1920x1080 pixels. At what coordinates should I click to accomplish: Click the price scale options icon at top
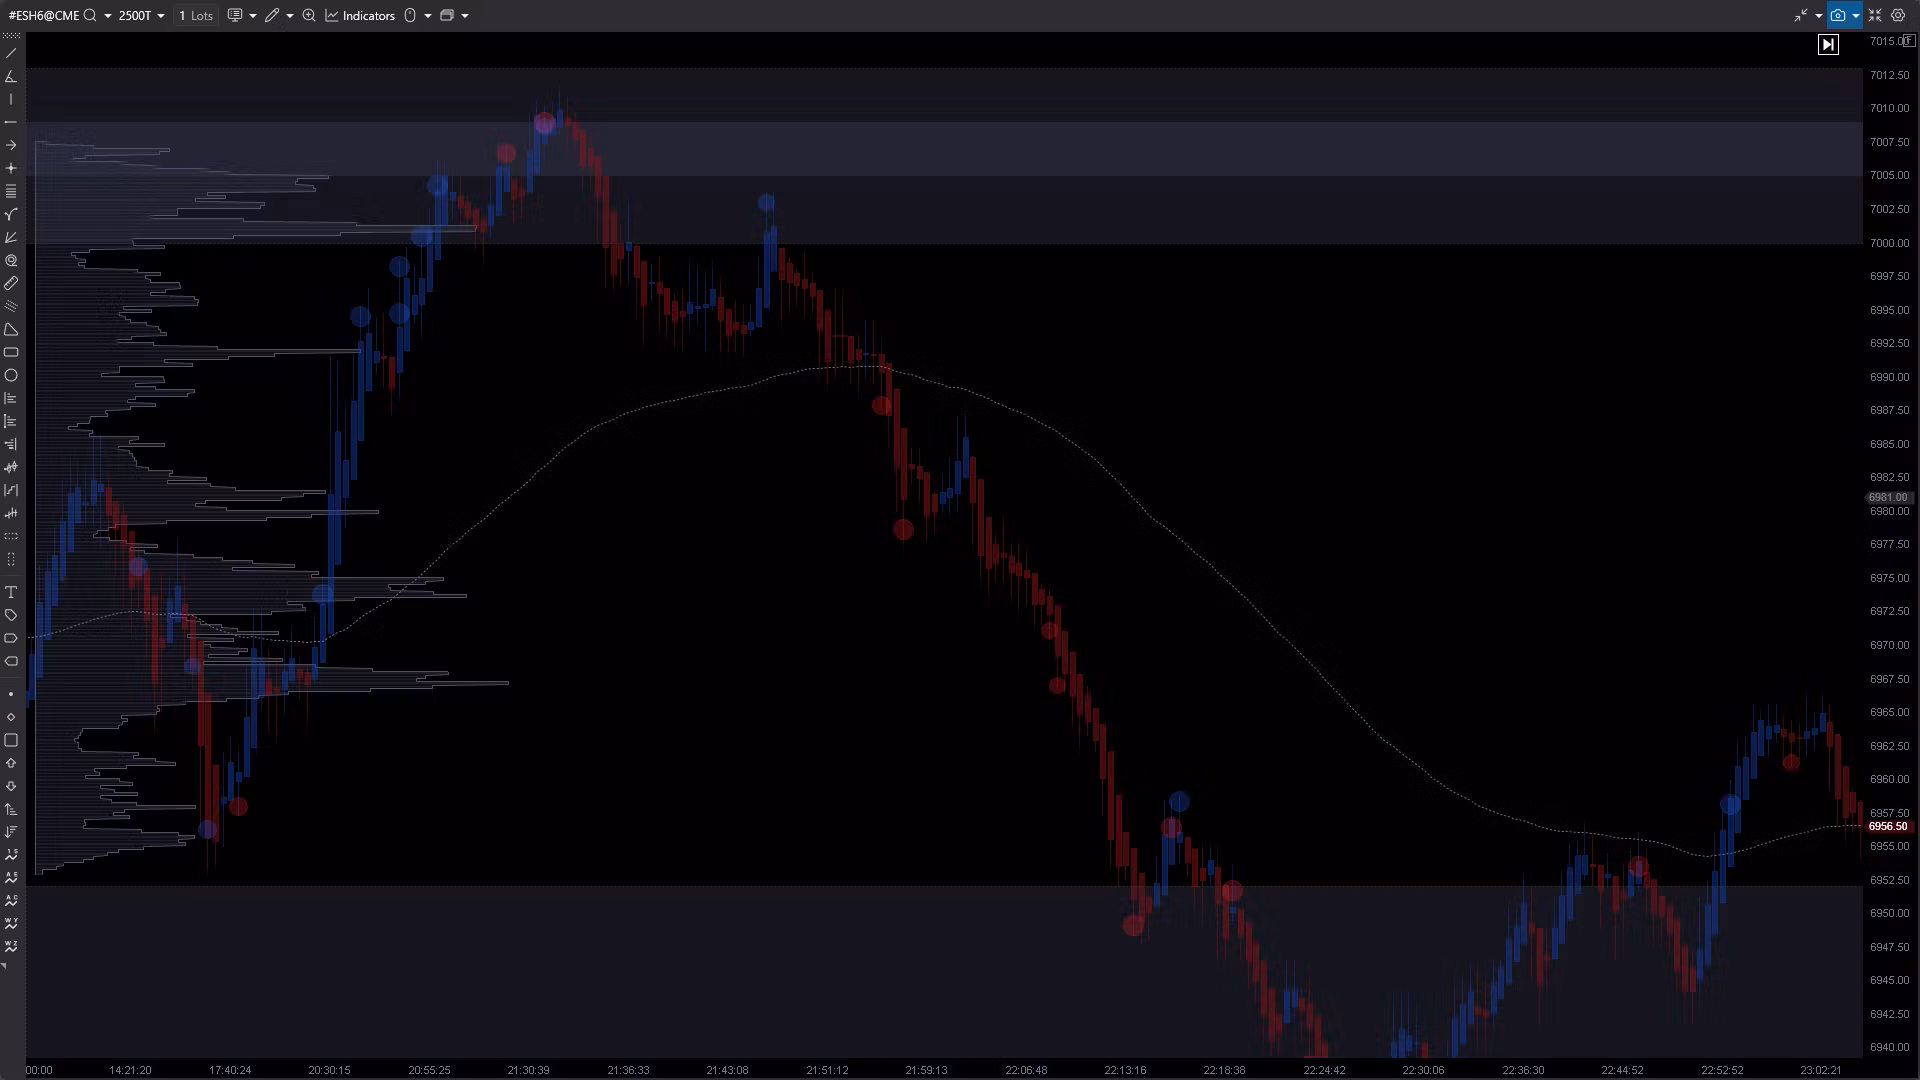[1909, 41]
